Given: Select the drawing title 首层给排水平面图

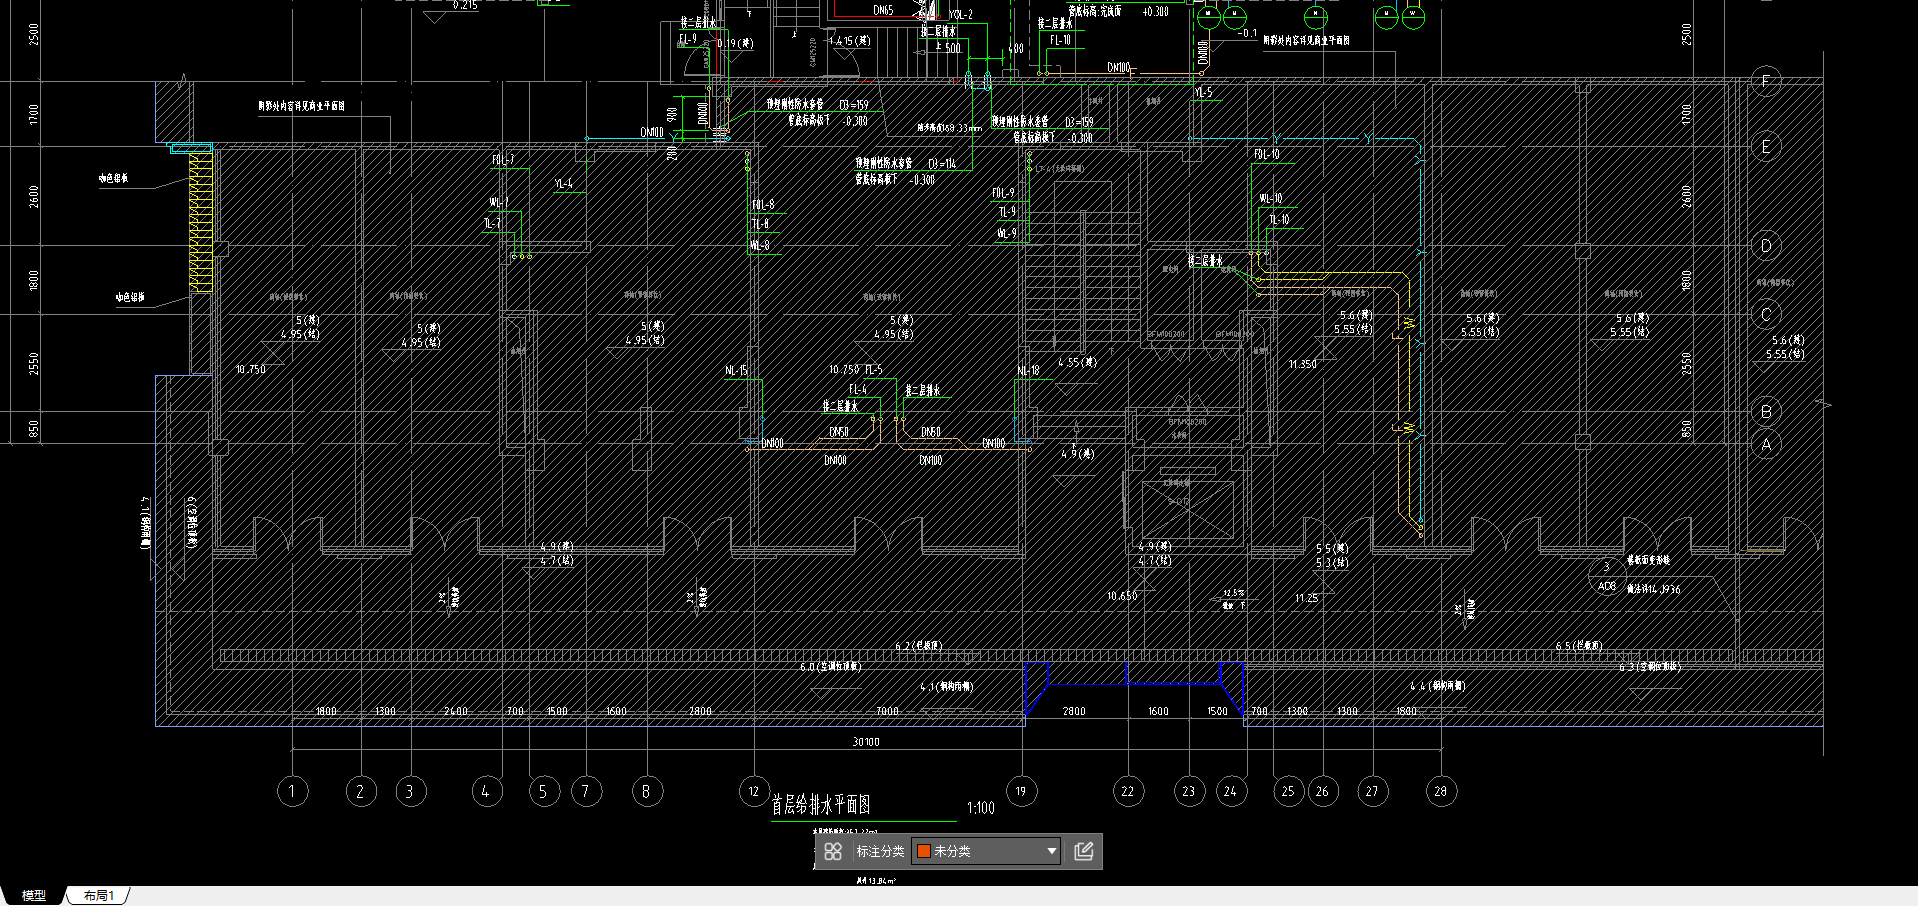Looking at the screenshot, I should tap(820, 804).
